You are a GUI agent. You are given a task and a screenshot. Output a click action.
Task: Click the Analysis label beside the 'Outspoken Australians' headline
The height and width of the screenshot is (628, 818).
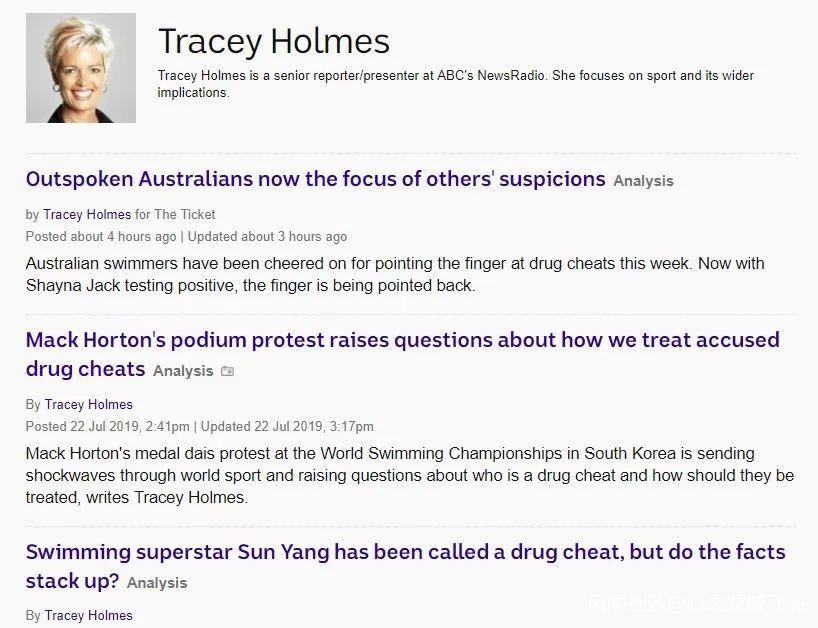[643, 181]
